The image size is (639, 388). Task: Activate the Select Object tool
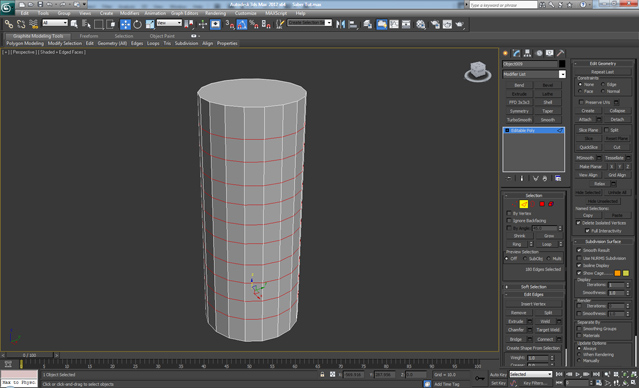pos(74,24)
